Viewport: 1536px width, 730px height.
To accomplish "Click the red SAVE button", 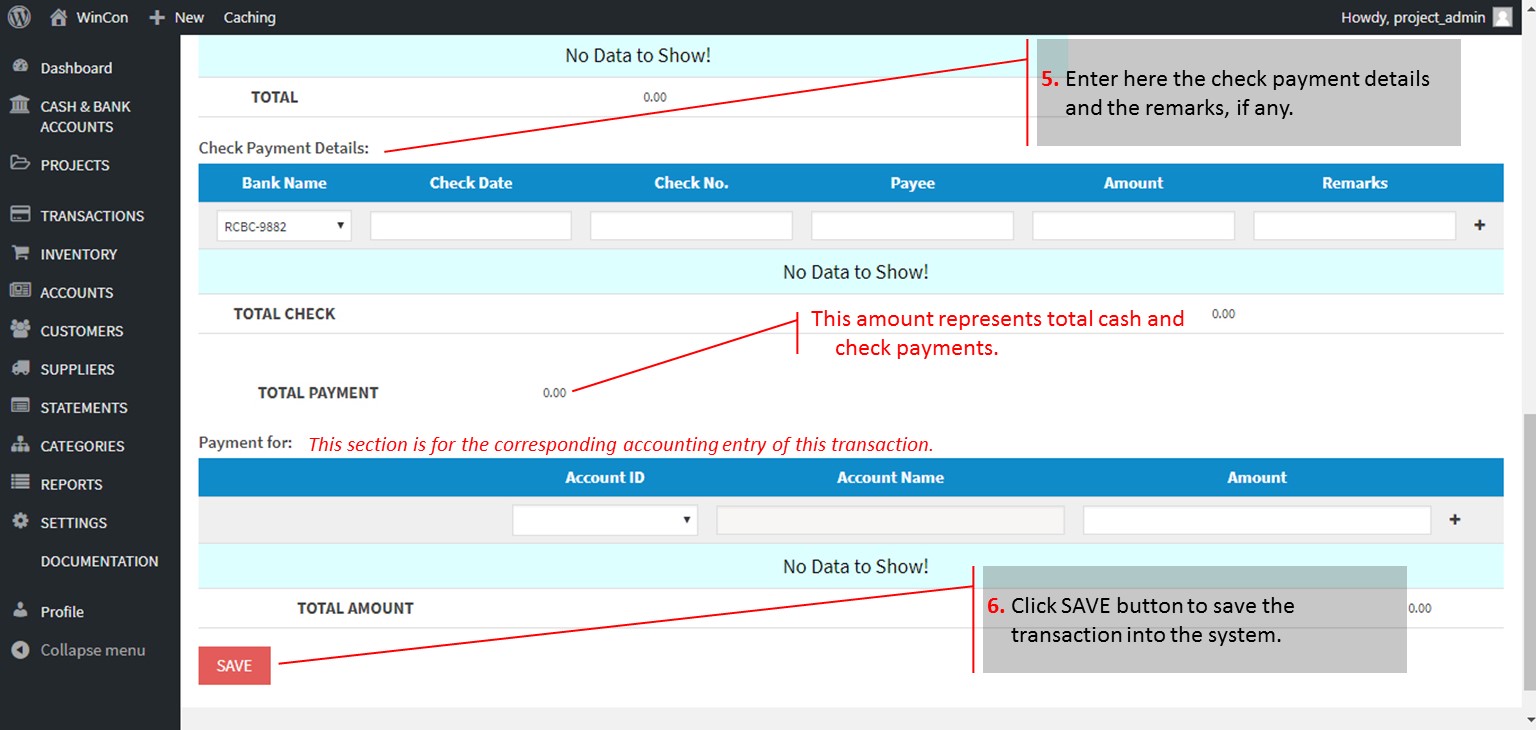I will (x=234, y=666).
